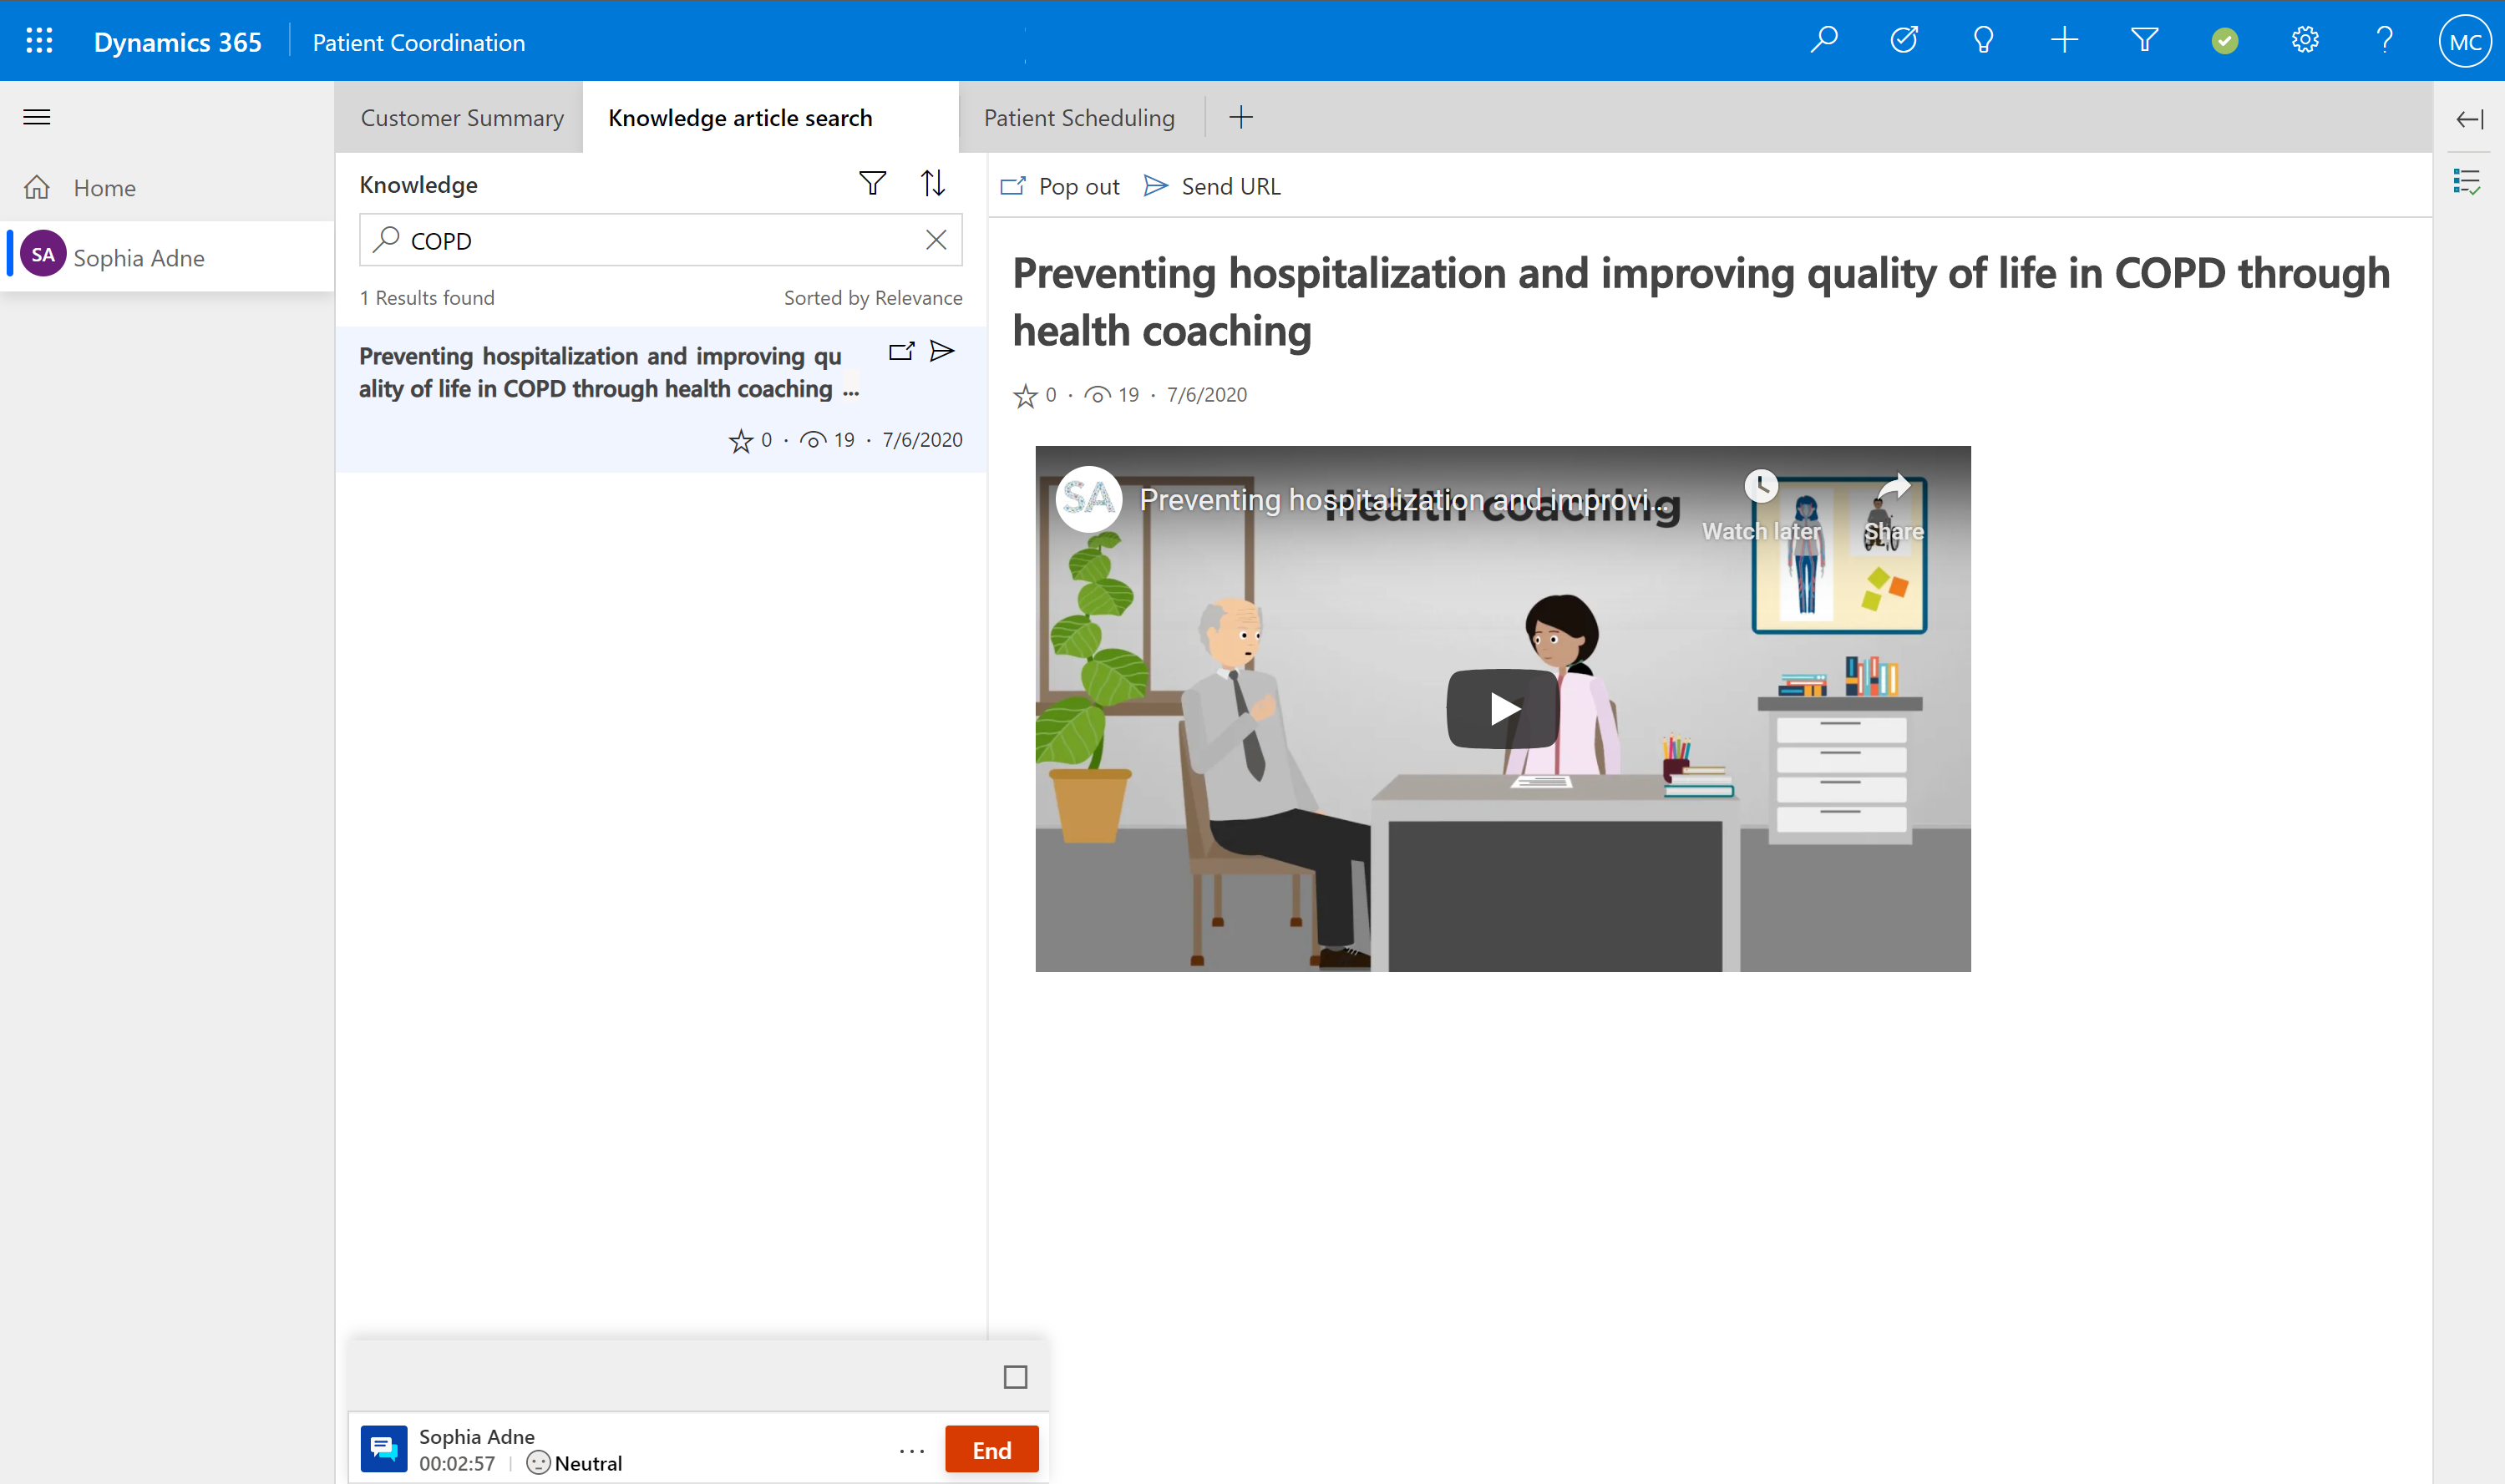Click the Copilot suggestion icon in toolbar
Viewport: 2505px width, 1484px height.
[x=1984, y=41]
